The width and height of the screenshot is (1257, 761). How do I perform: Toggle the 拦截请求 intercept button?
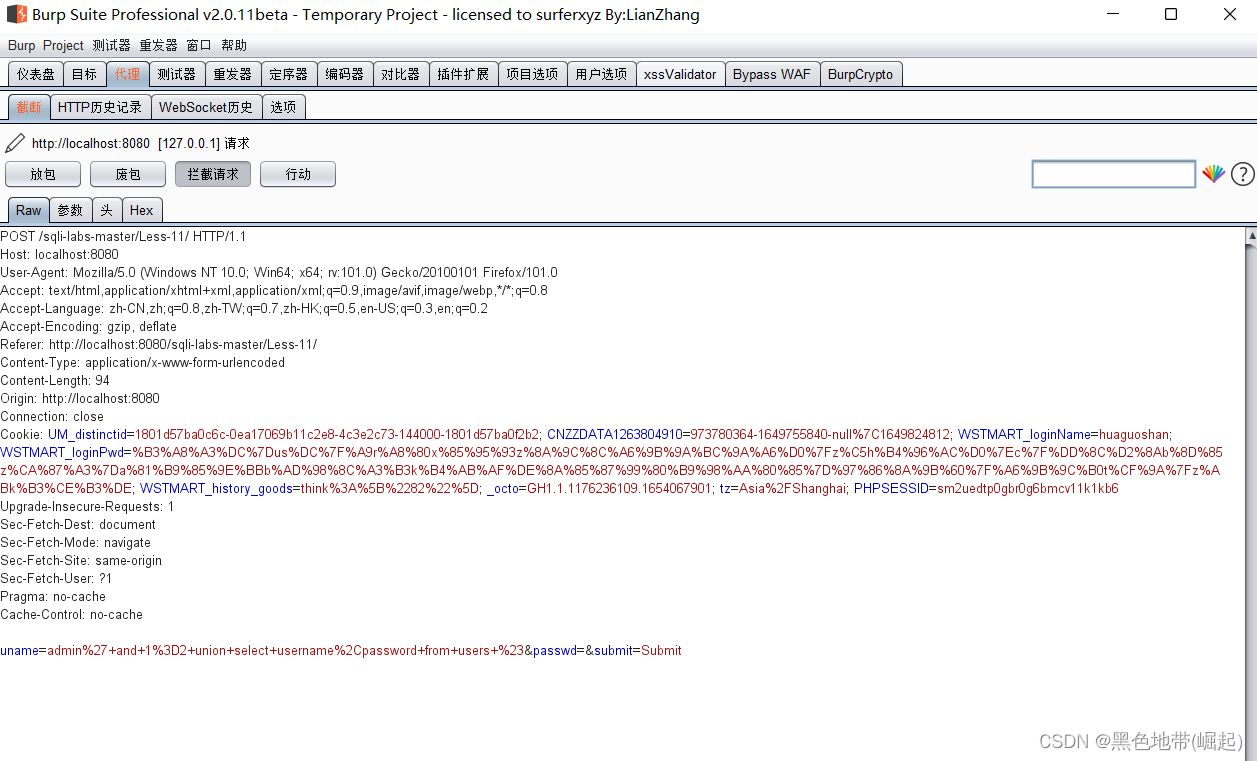pos(213,174)
